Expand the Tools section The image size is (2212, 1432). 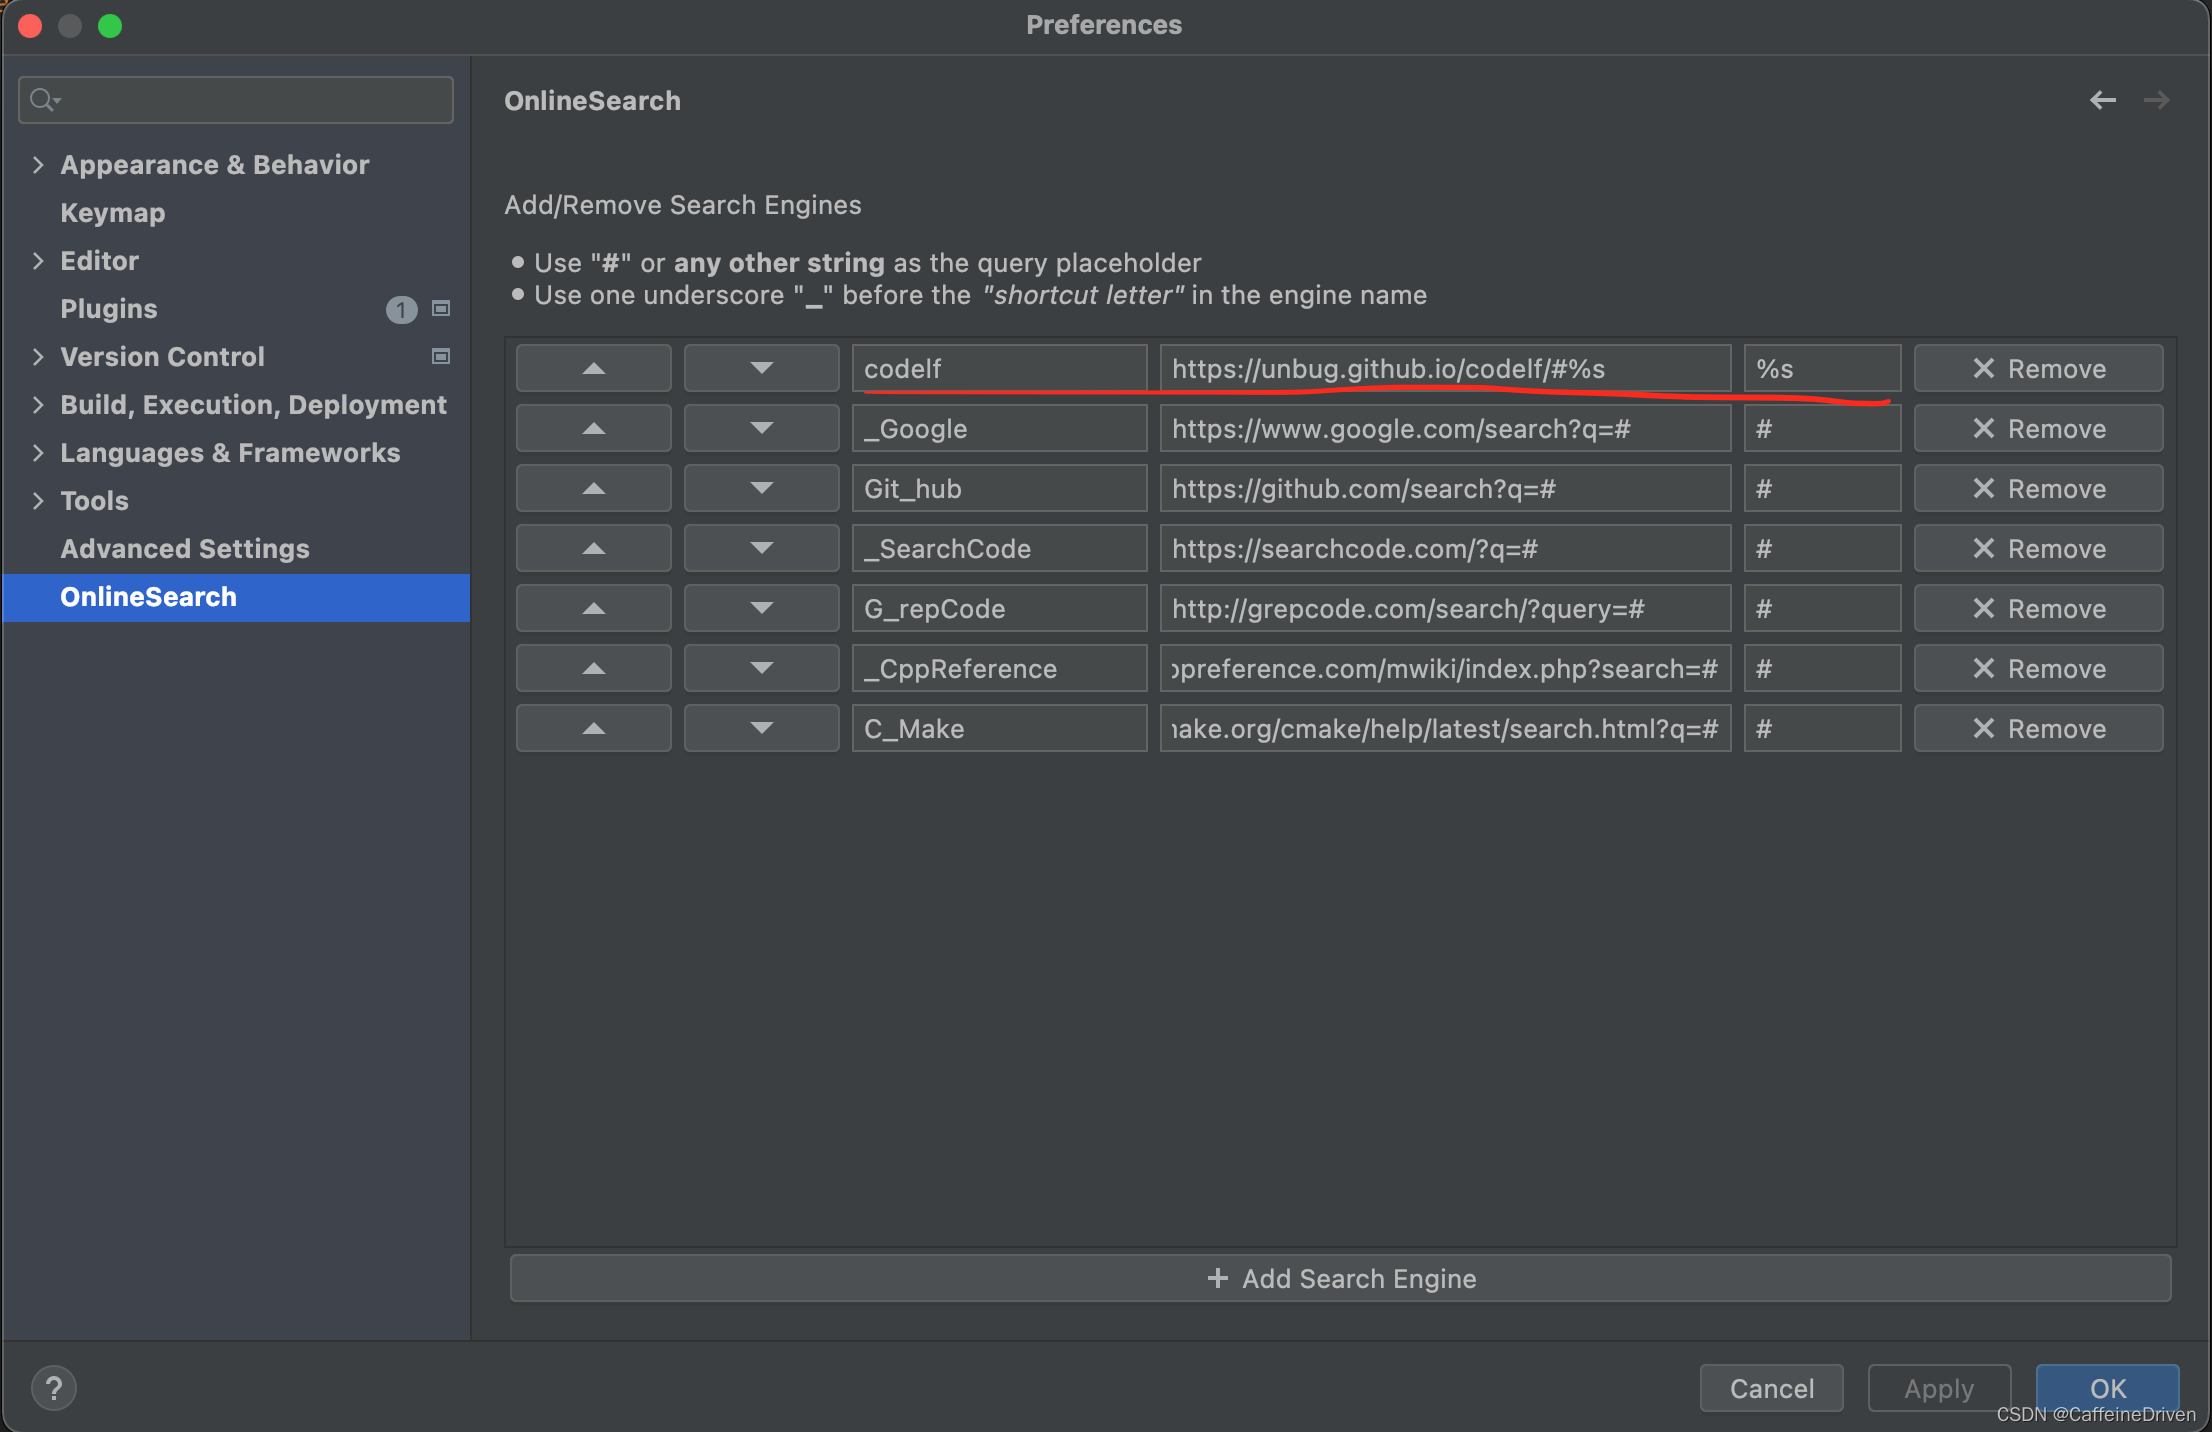pos(38,500)
